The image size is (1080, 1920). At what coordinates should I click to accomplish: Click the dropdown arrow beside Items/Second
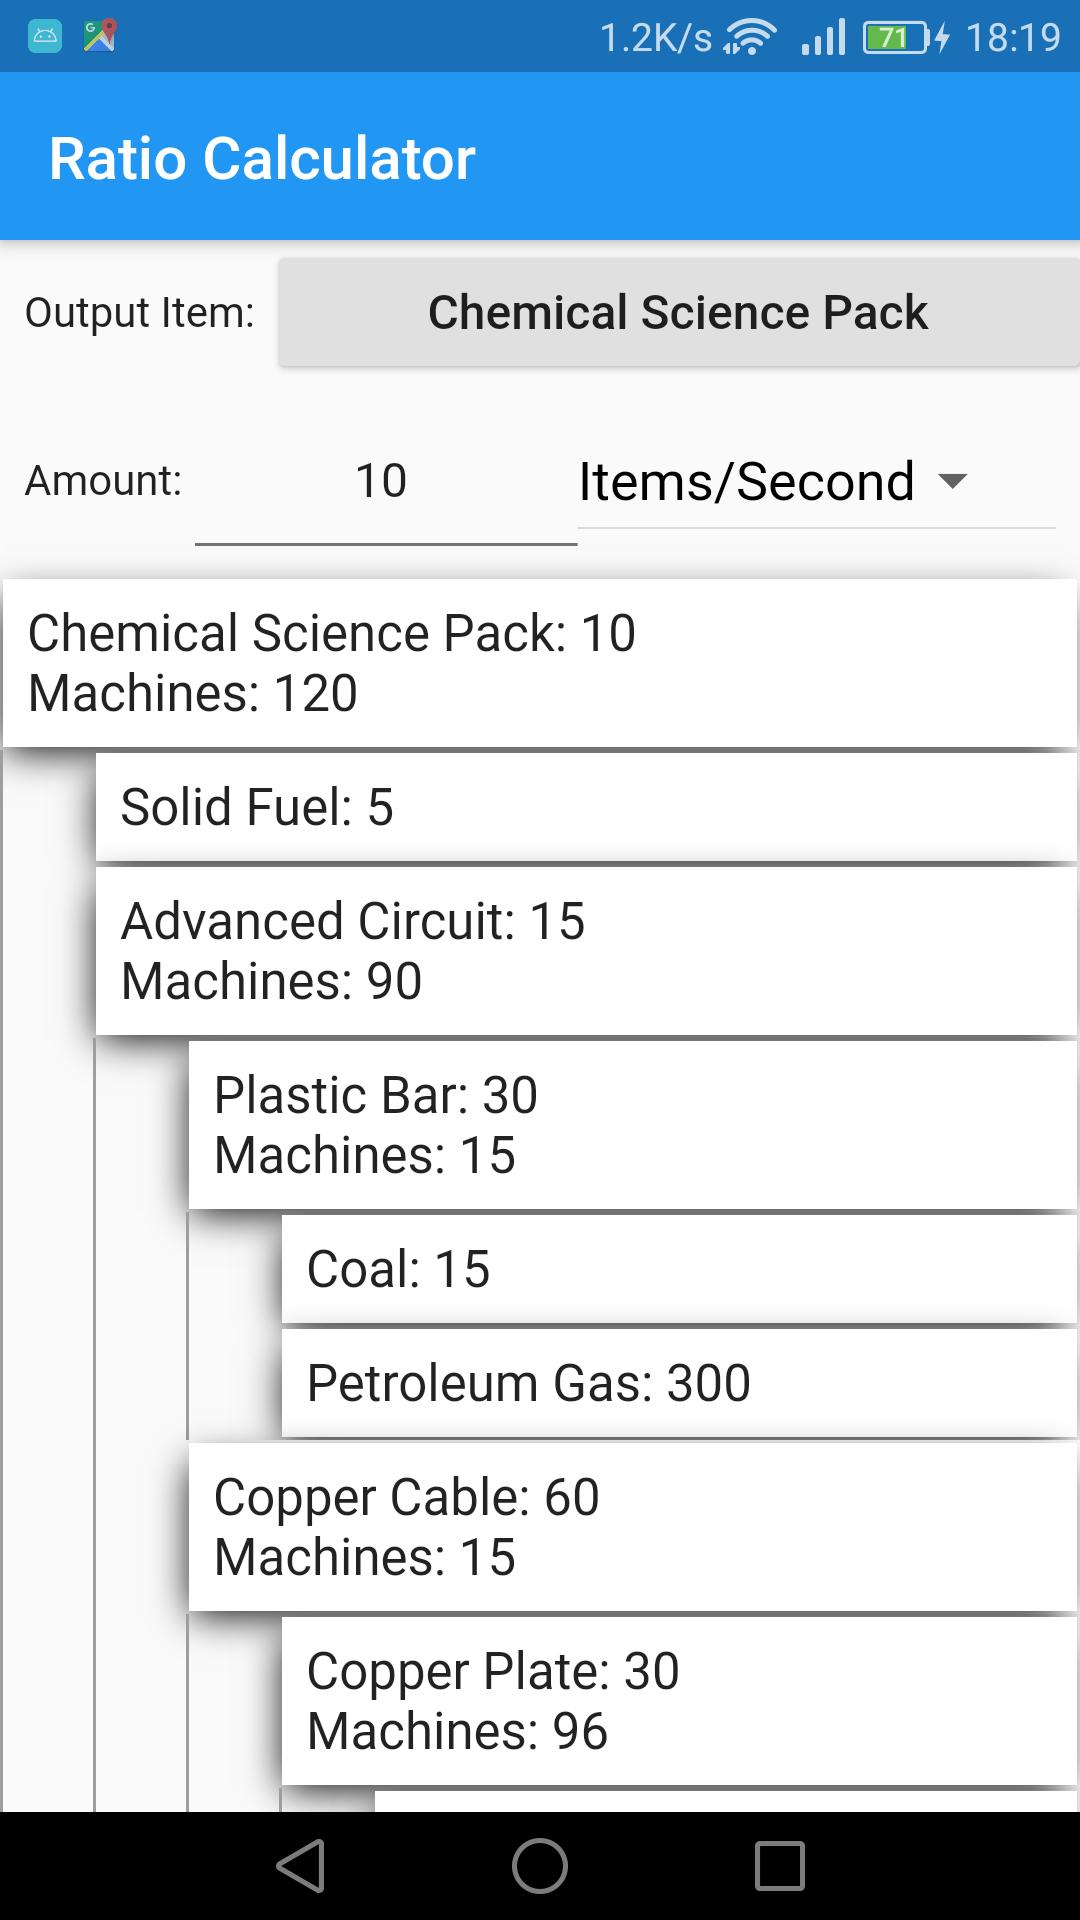coord(953,482)
